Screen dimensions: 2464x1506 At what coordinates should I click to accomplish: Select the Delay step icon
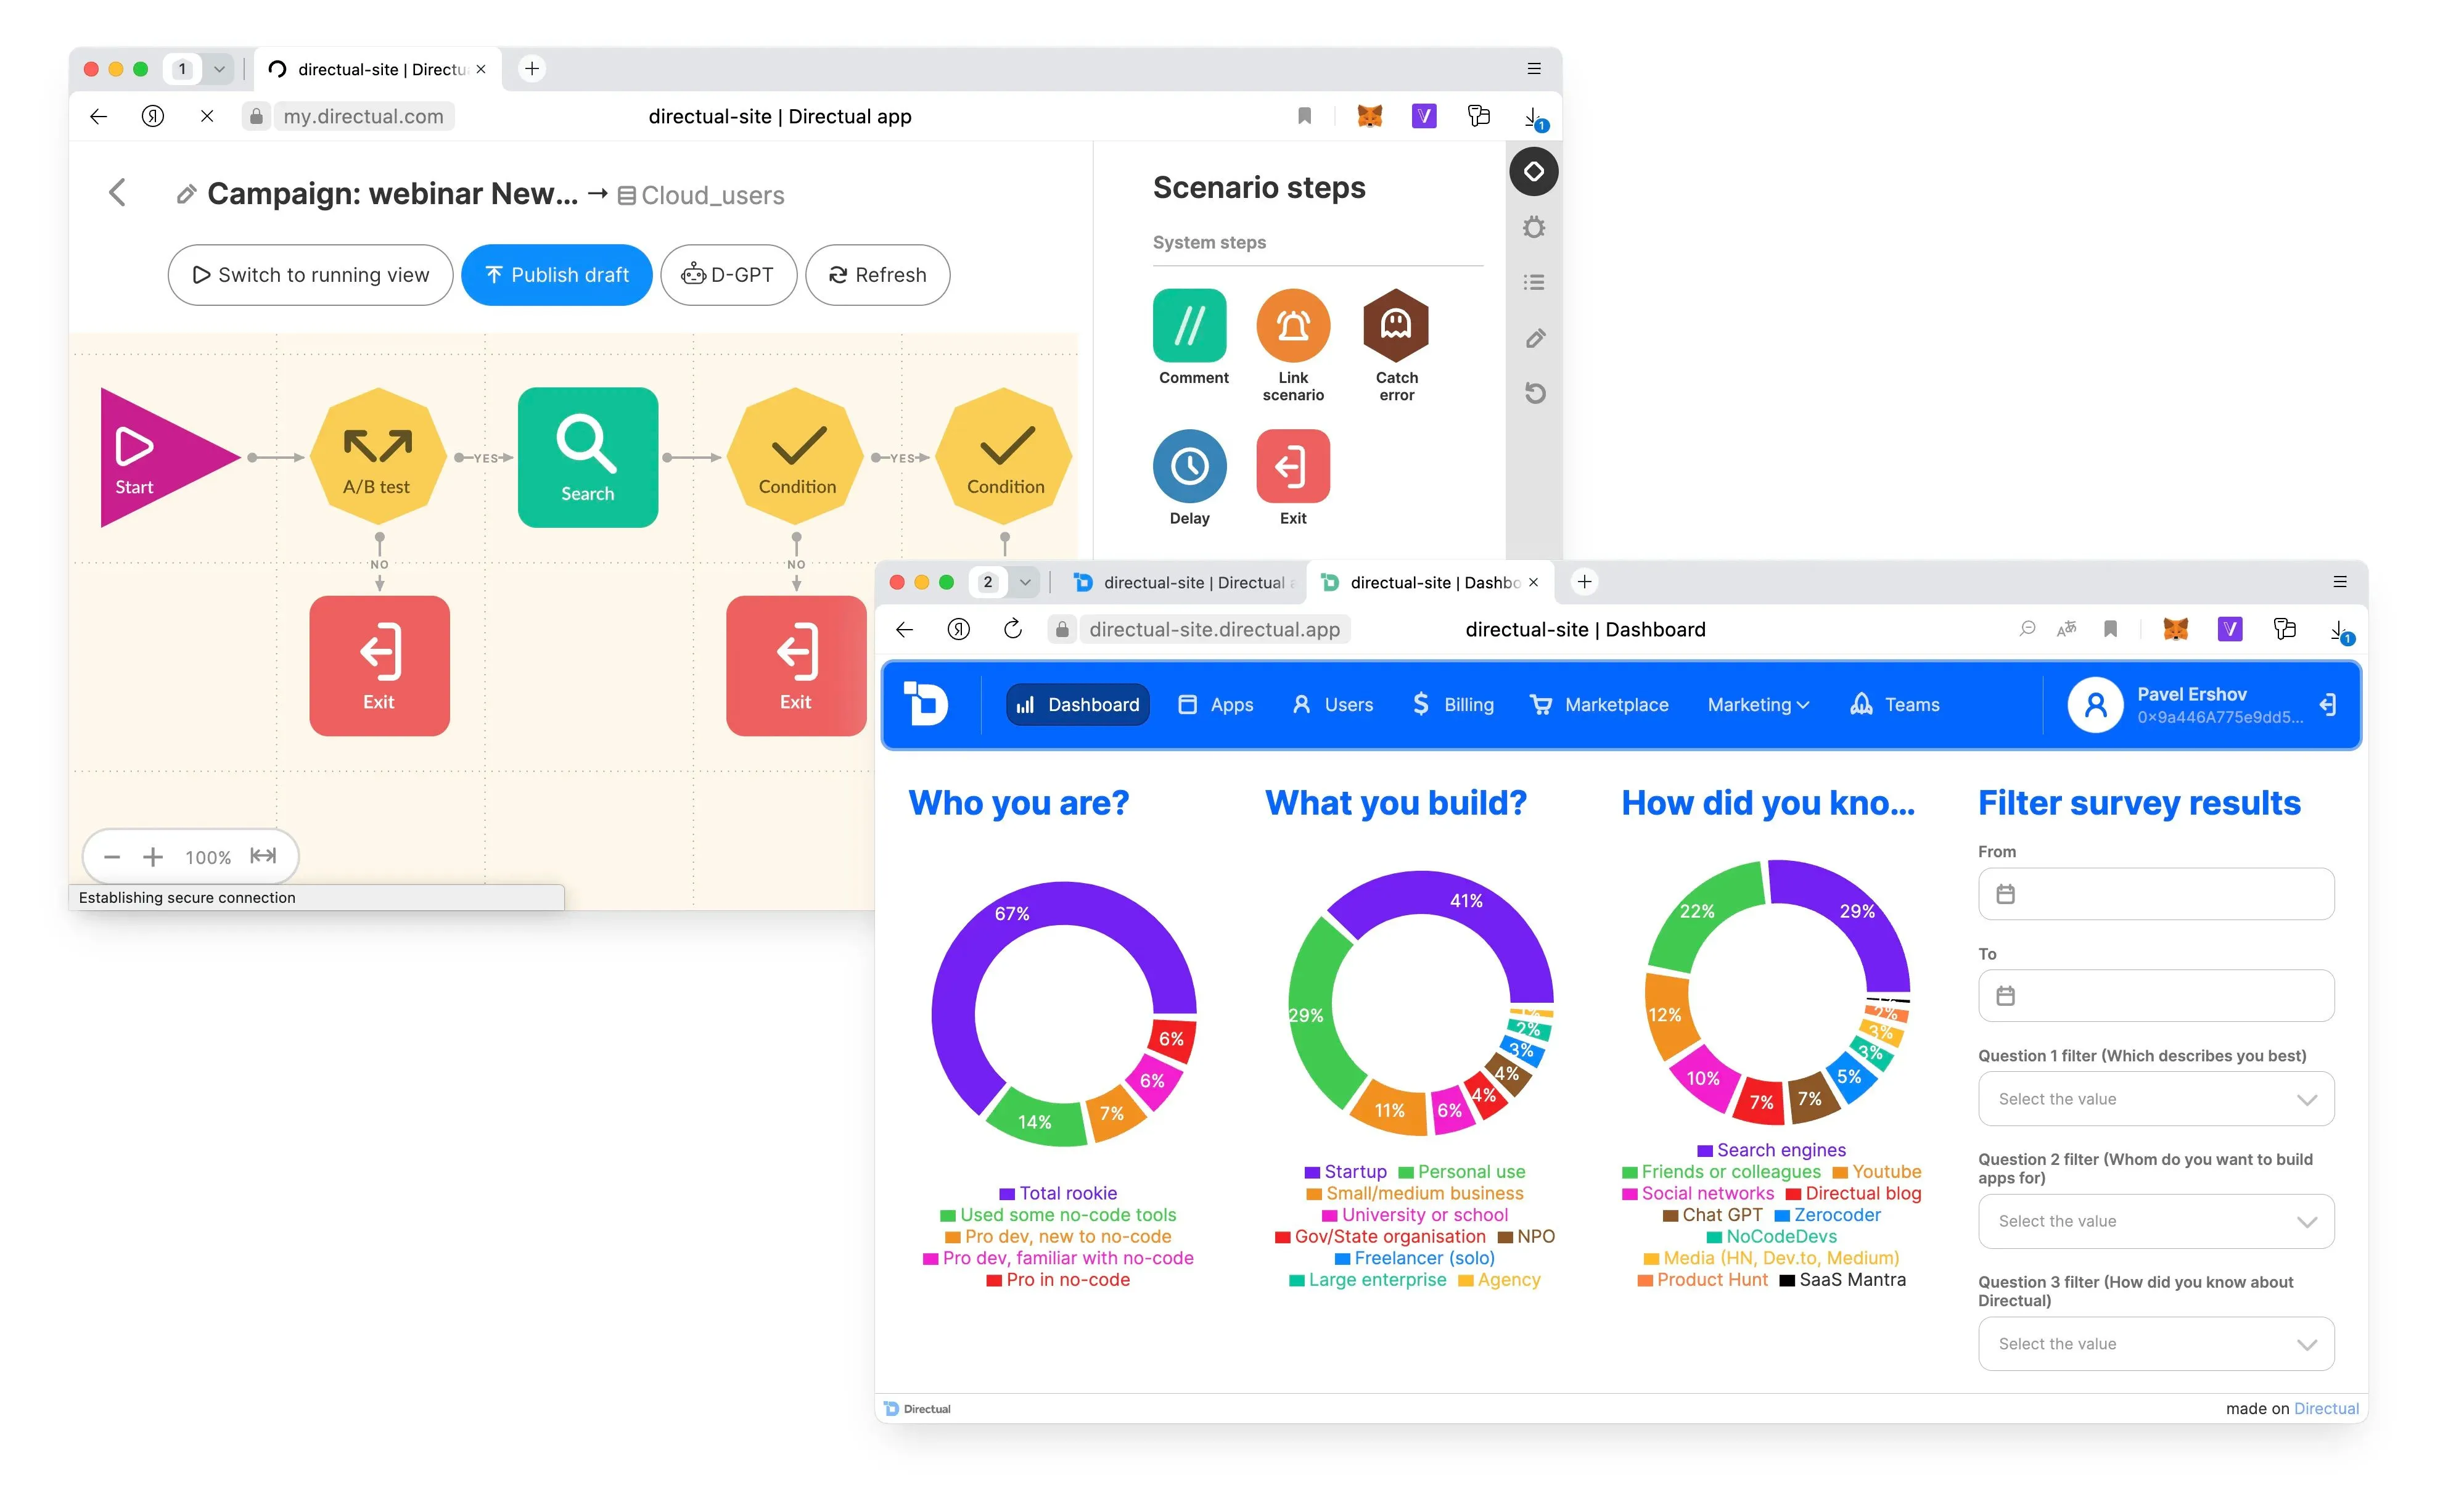click(x=1189, y=466)
